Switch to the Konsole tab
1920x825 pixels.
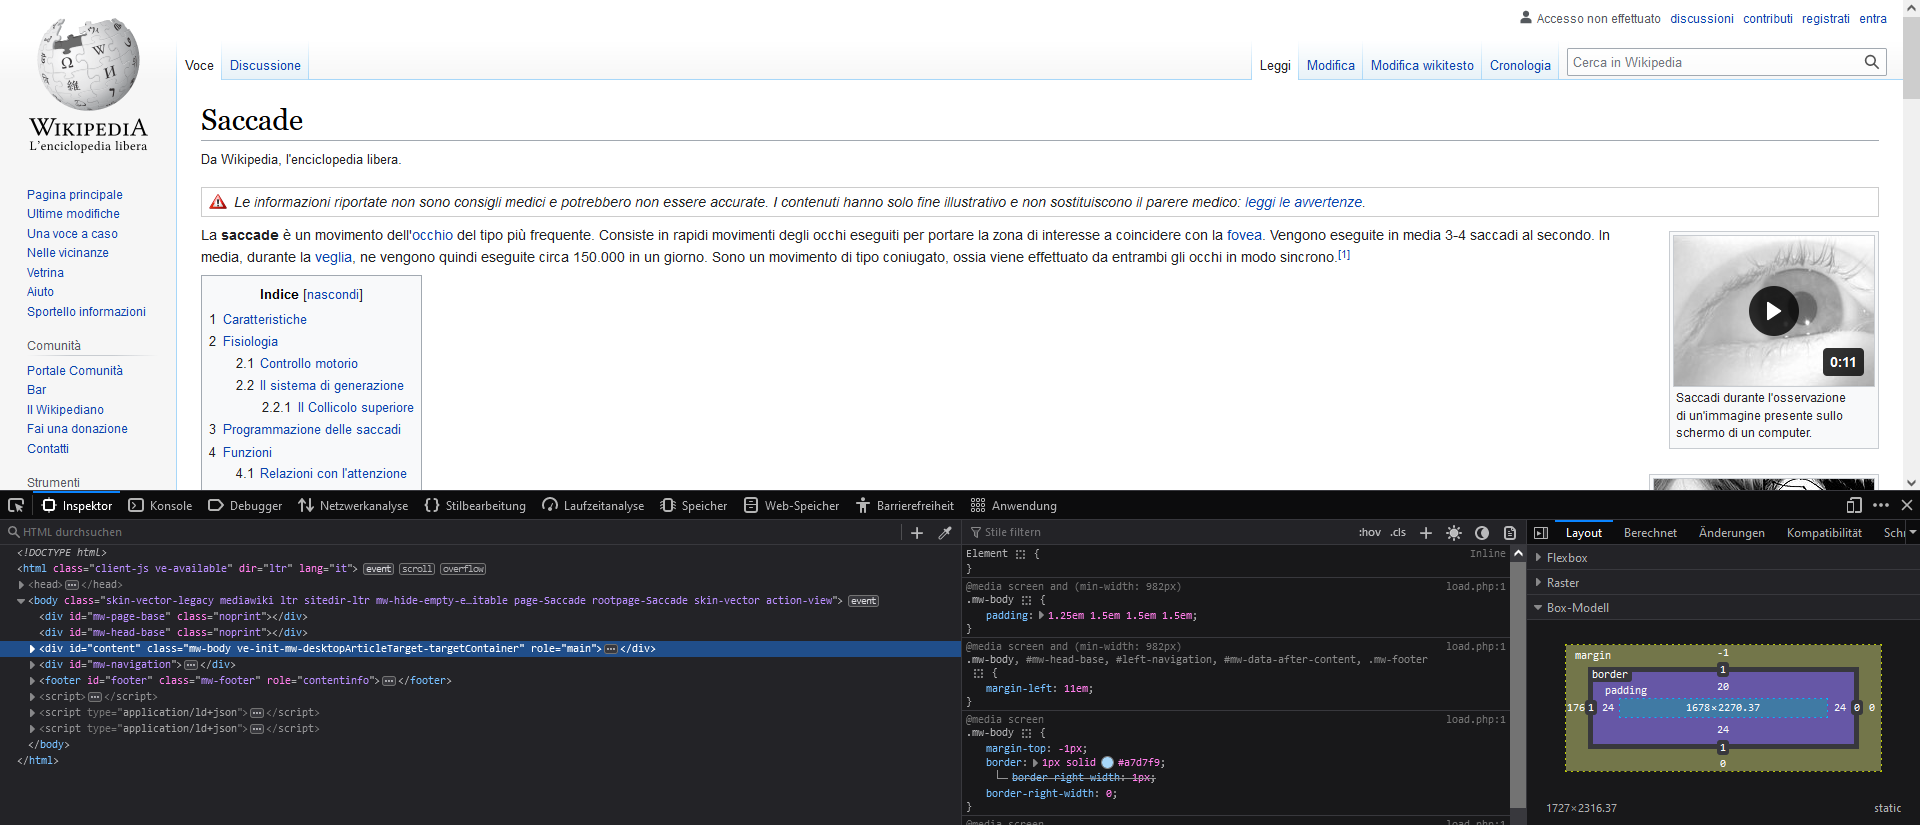pos(160,506)
